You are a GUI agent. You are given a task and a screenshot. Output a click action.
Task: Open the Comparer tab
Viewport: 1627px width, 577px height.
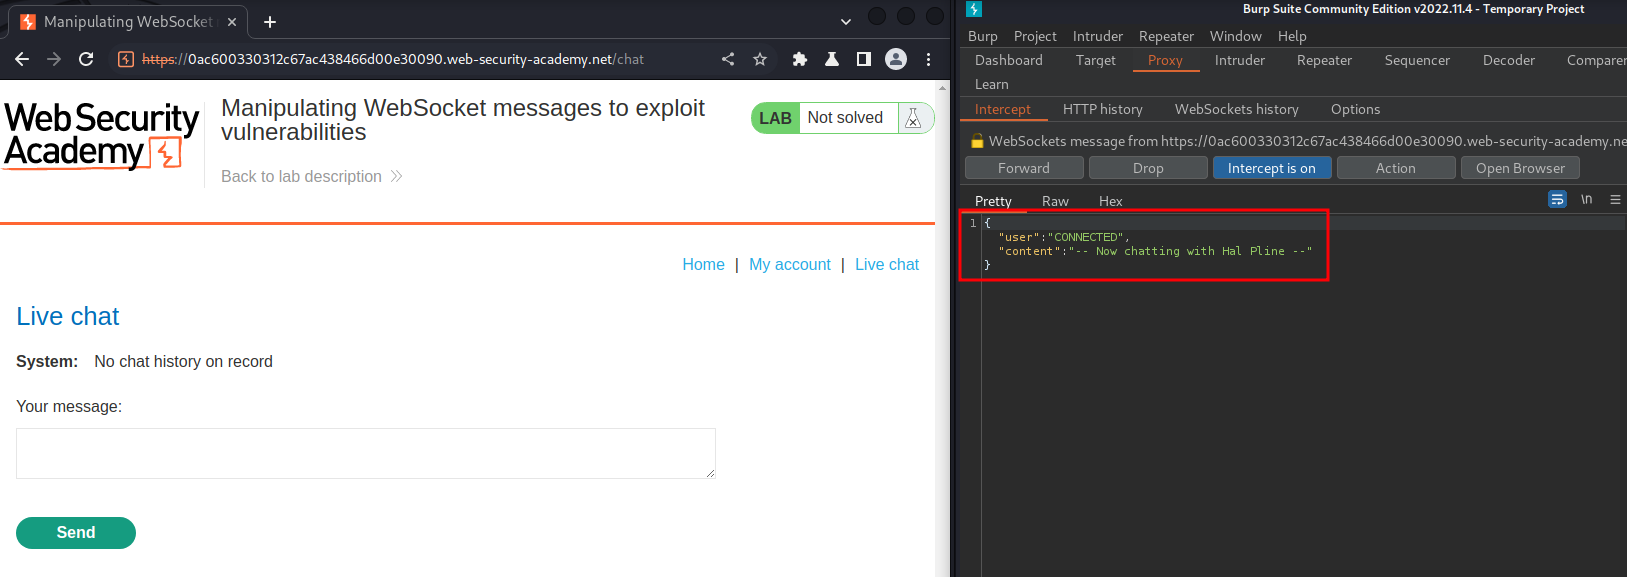tap(1596, 60)
